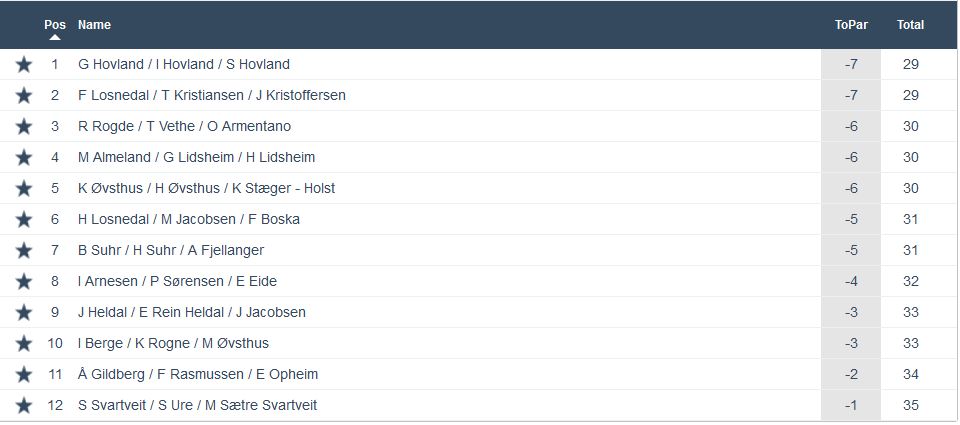This screenshot has height=425, width=960.
Task: Sort leaderboard by Pos column
Action: [x=55, y=24]
